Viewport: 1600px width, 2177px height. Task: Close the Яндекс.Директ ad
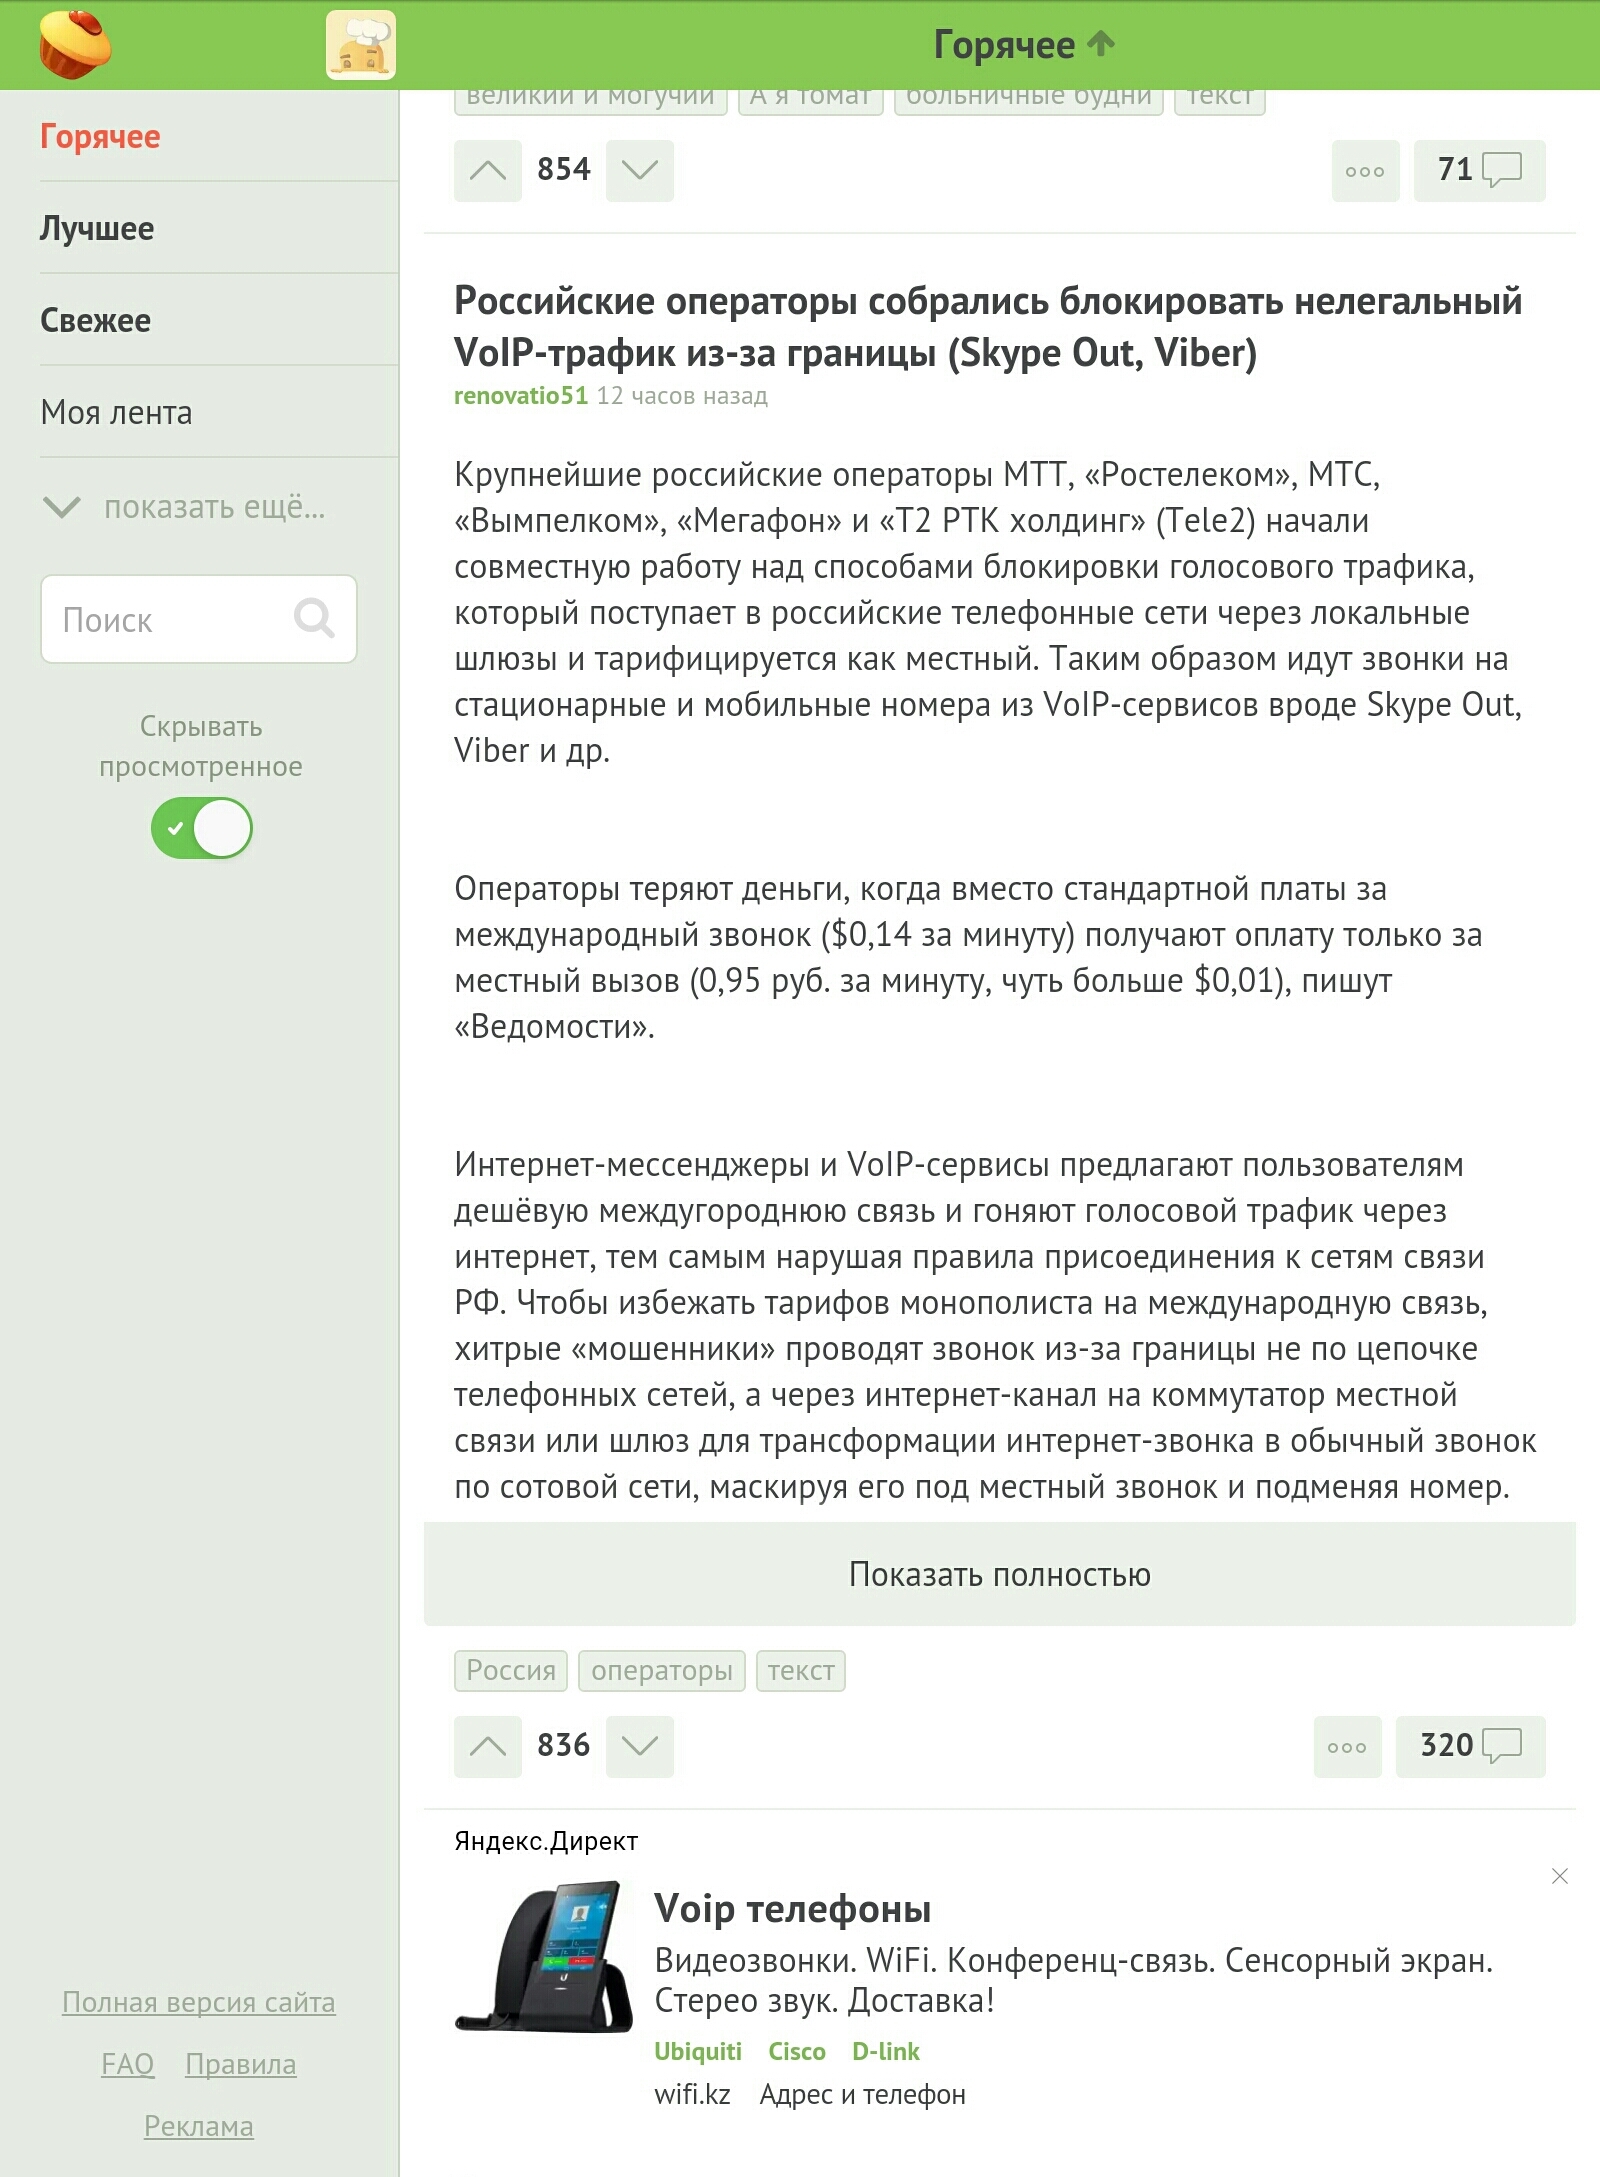pos(1559,1876)
